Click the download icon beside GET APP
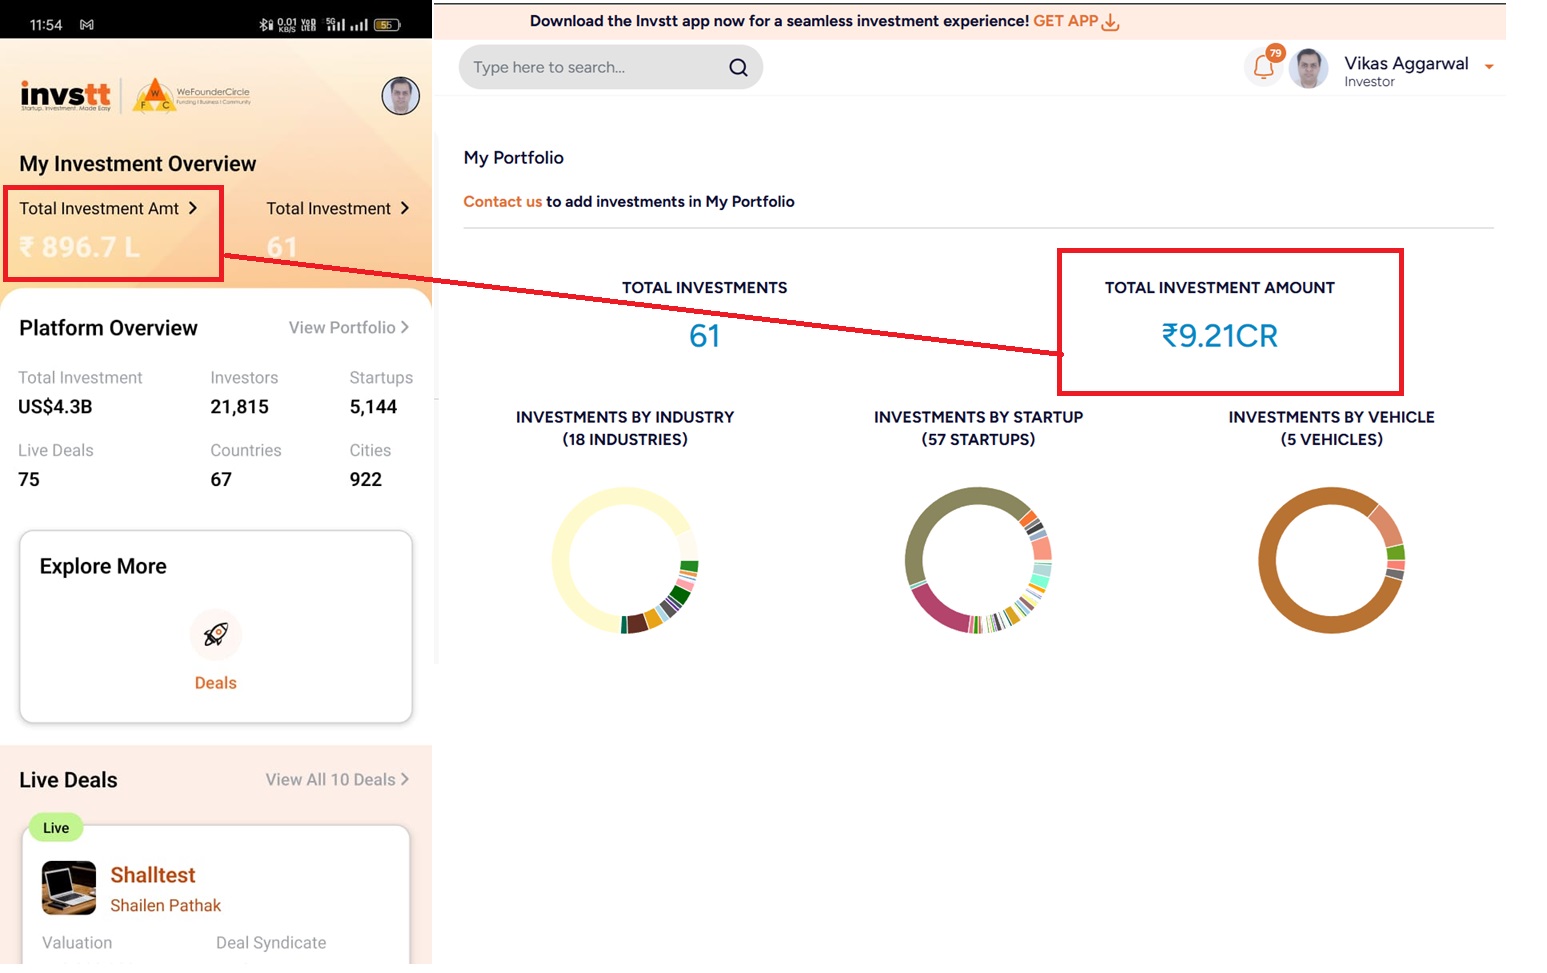Image resolution: width=1547 pixels, height=973 pixels. tap(1110, 22)
